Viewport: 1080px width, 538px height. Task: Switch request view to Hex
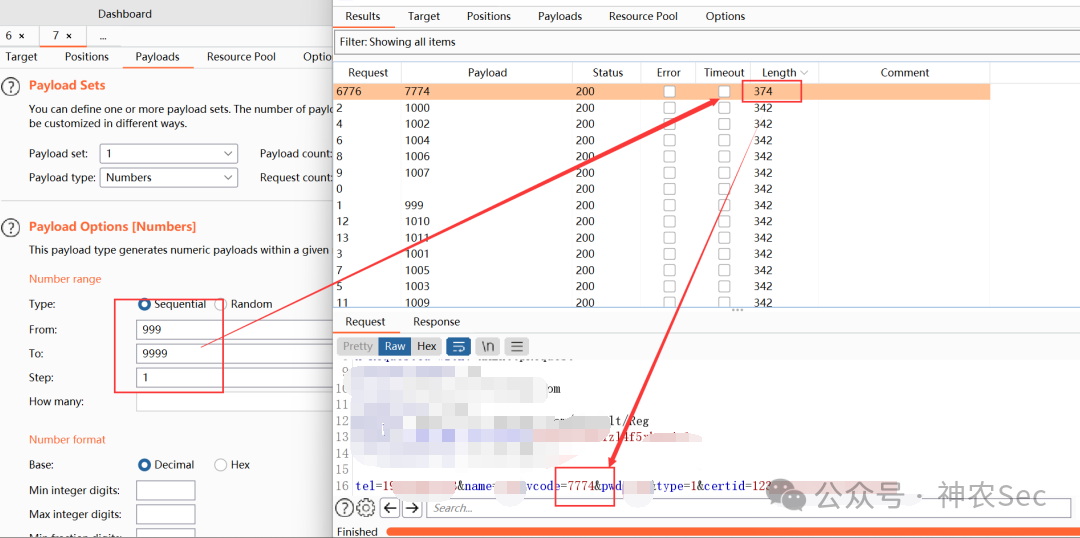[x=427, y=346]
